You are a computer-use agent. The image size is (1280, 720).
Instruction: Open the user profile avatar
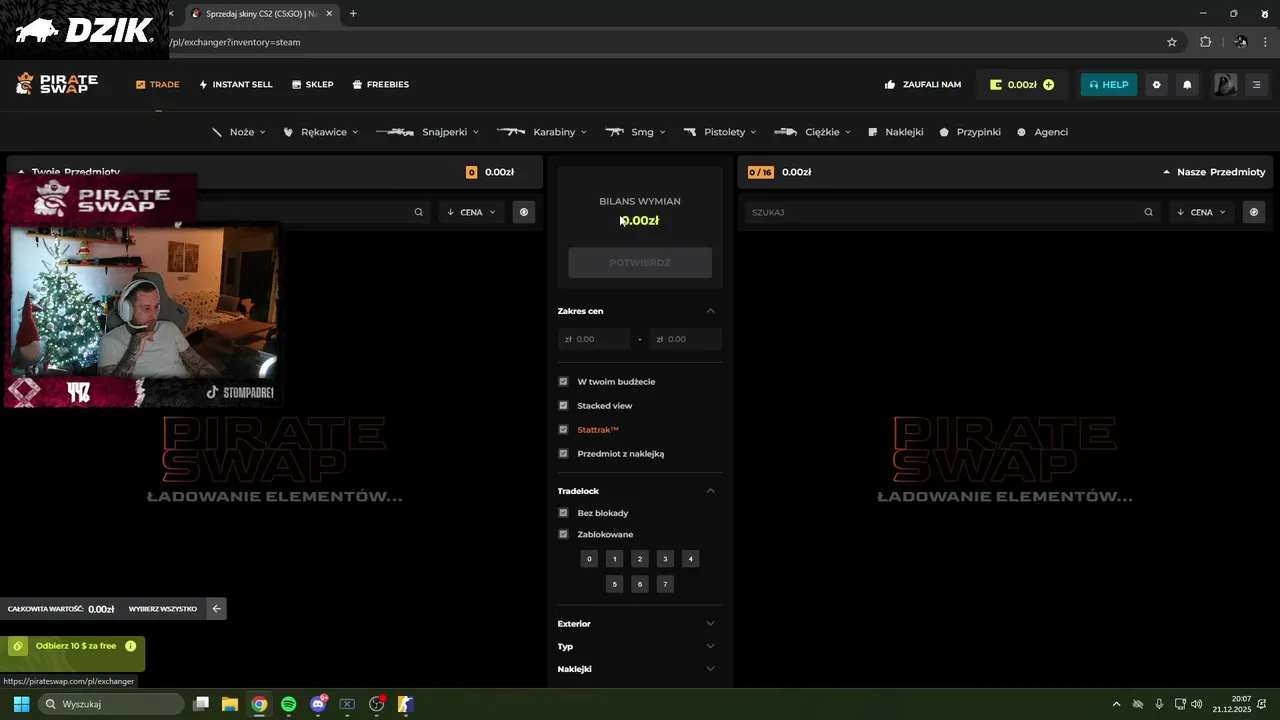pos(1226,85)
